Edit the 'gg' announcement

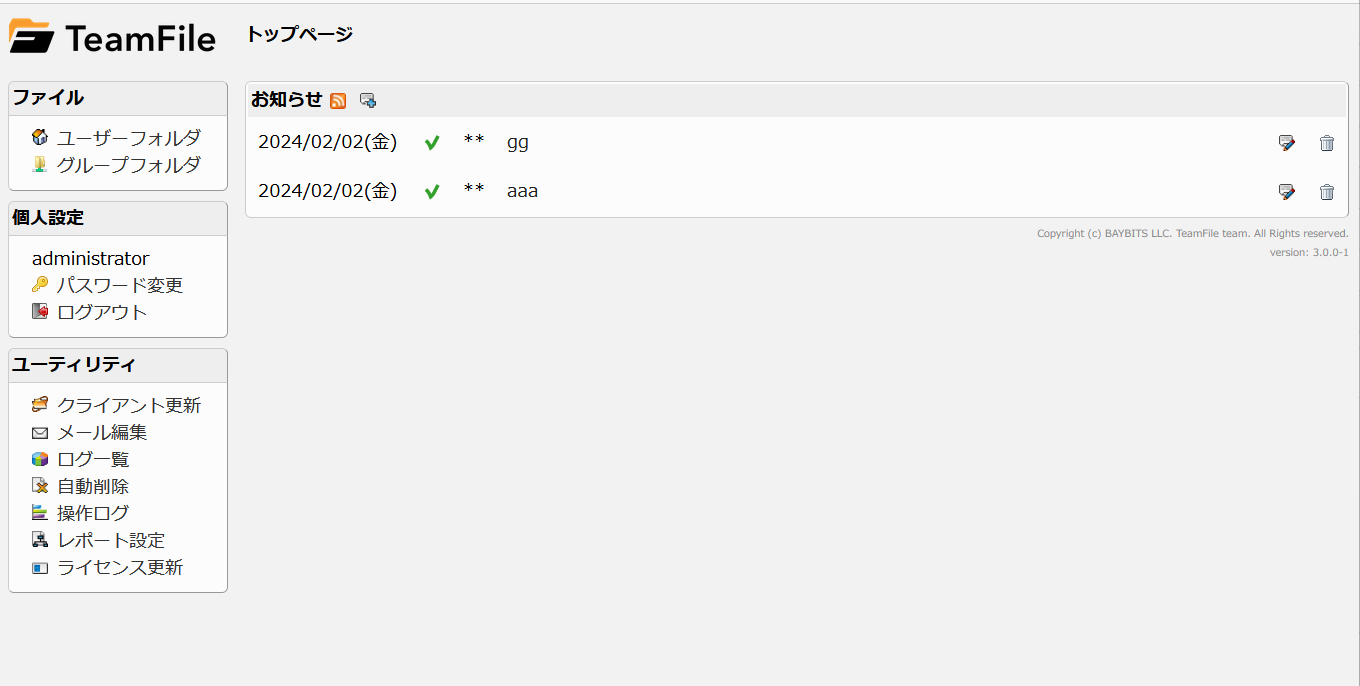[x=1287, y=143]
